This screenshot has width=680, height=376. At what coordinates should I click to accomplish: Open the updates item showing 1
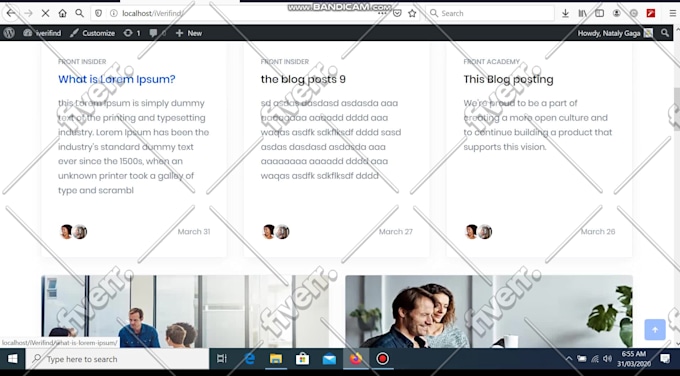point(132,33)
